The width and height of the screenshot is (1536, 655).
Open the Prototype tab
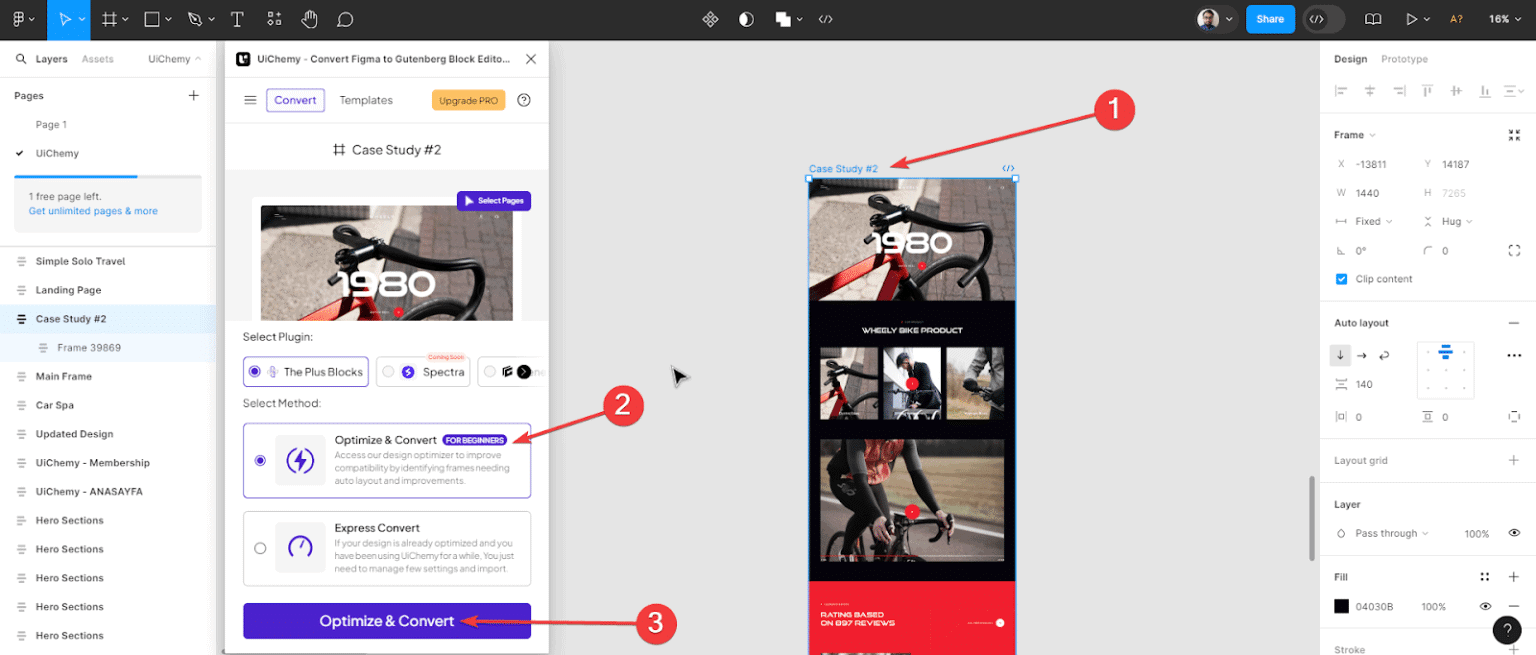coord(1404,59)
